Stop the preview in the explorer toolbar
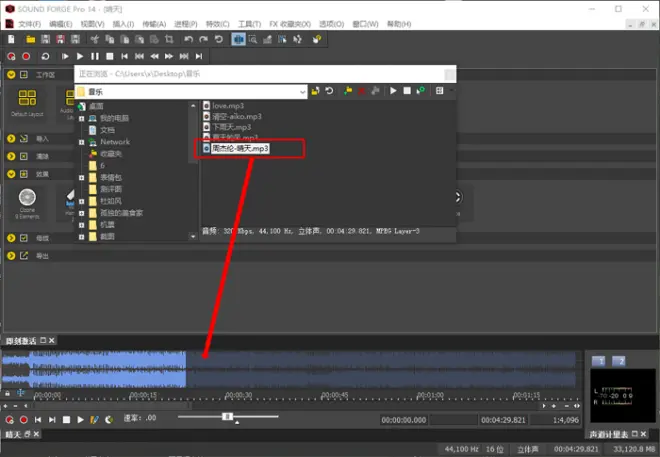 pos(407,90)
